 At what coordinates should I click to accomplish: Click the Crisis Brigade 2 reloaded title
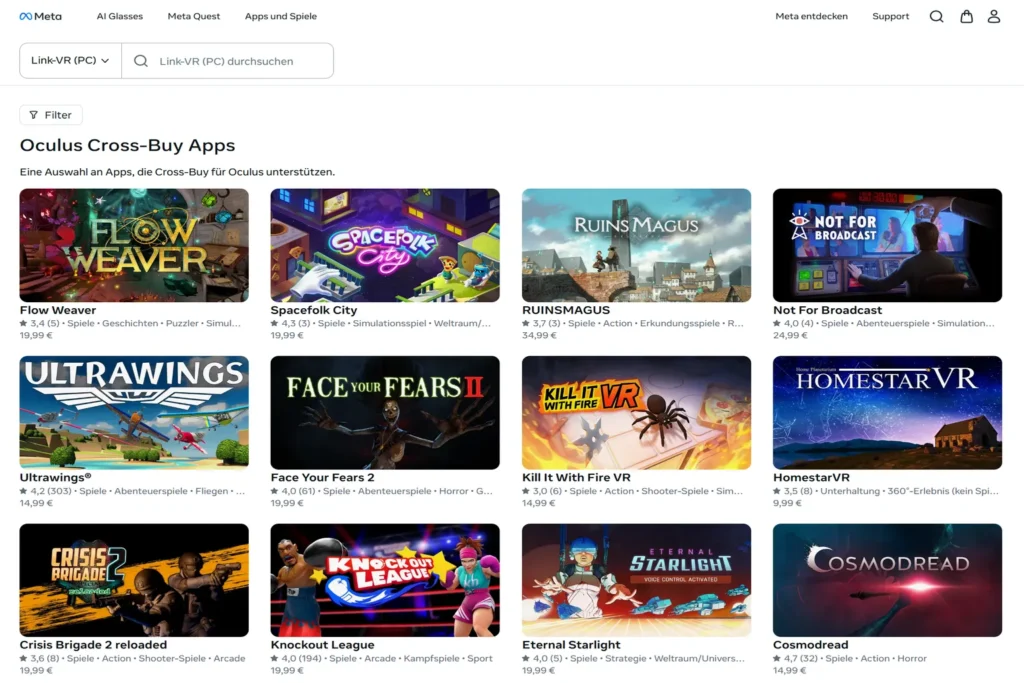coord(93,644)
